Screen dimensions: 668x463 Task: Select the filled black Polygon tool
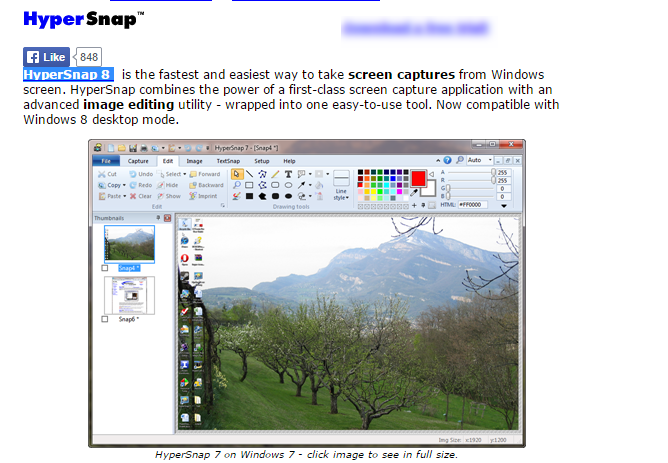pyautogui.click(x=262, y=196)
